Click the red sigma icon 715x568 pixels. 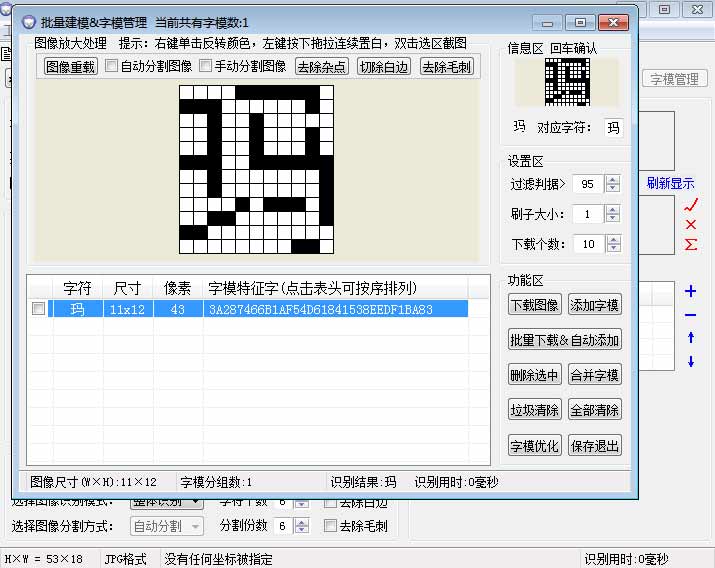(690, 245)
